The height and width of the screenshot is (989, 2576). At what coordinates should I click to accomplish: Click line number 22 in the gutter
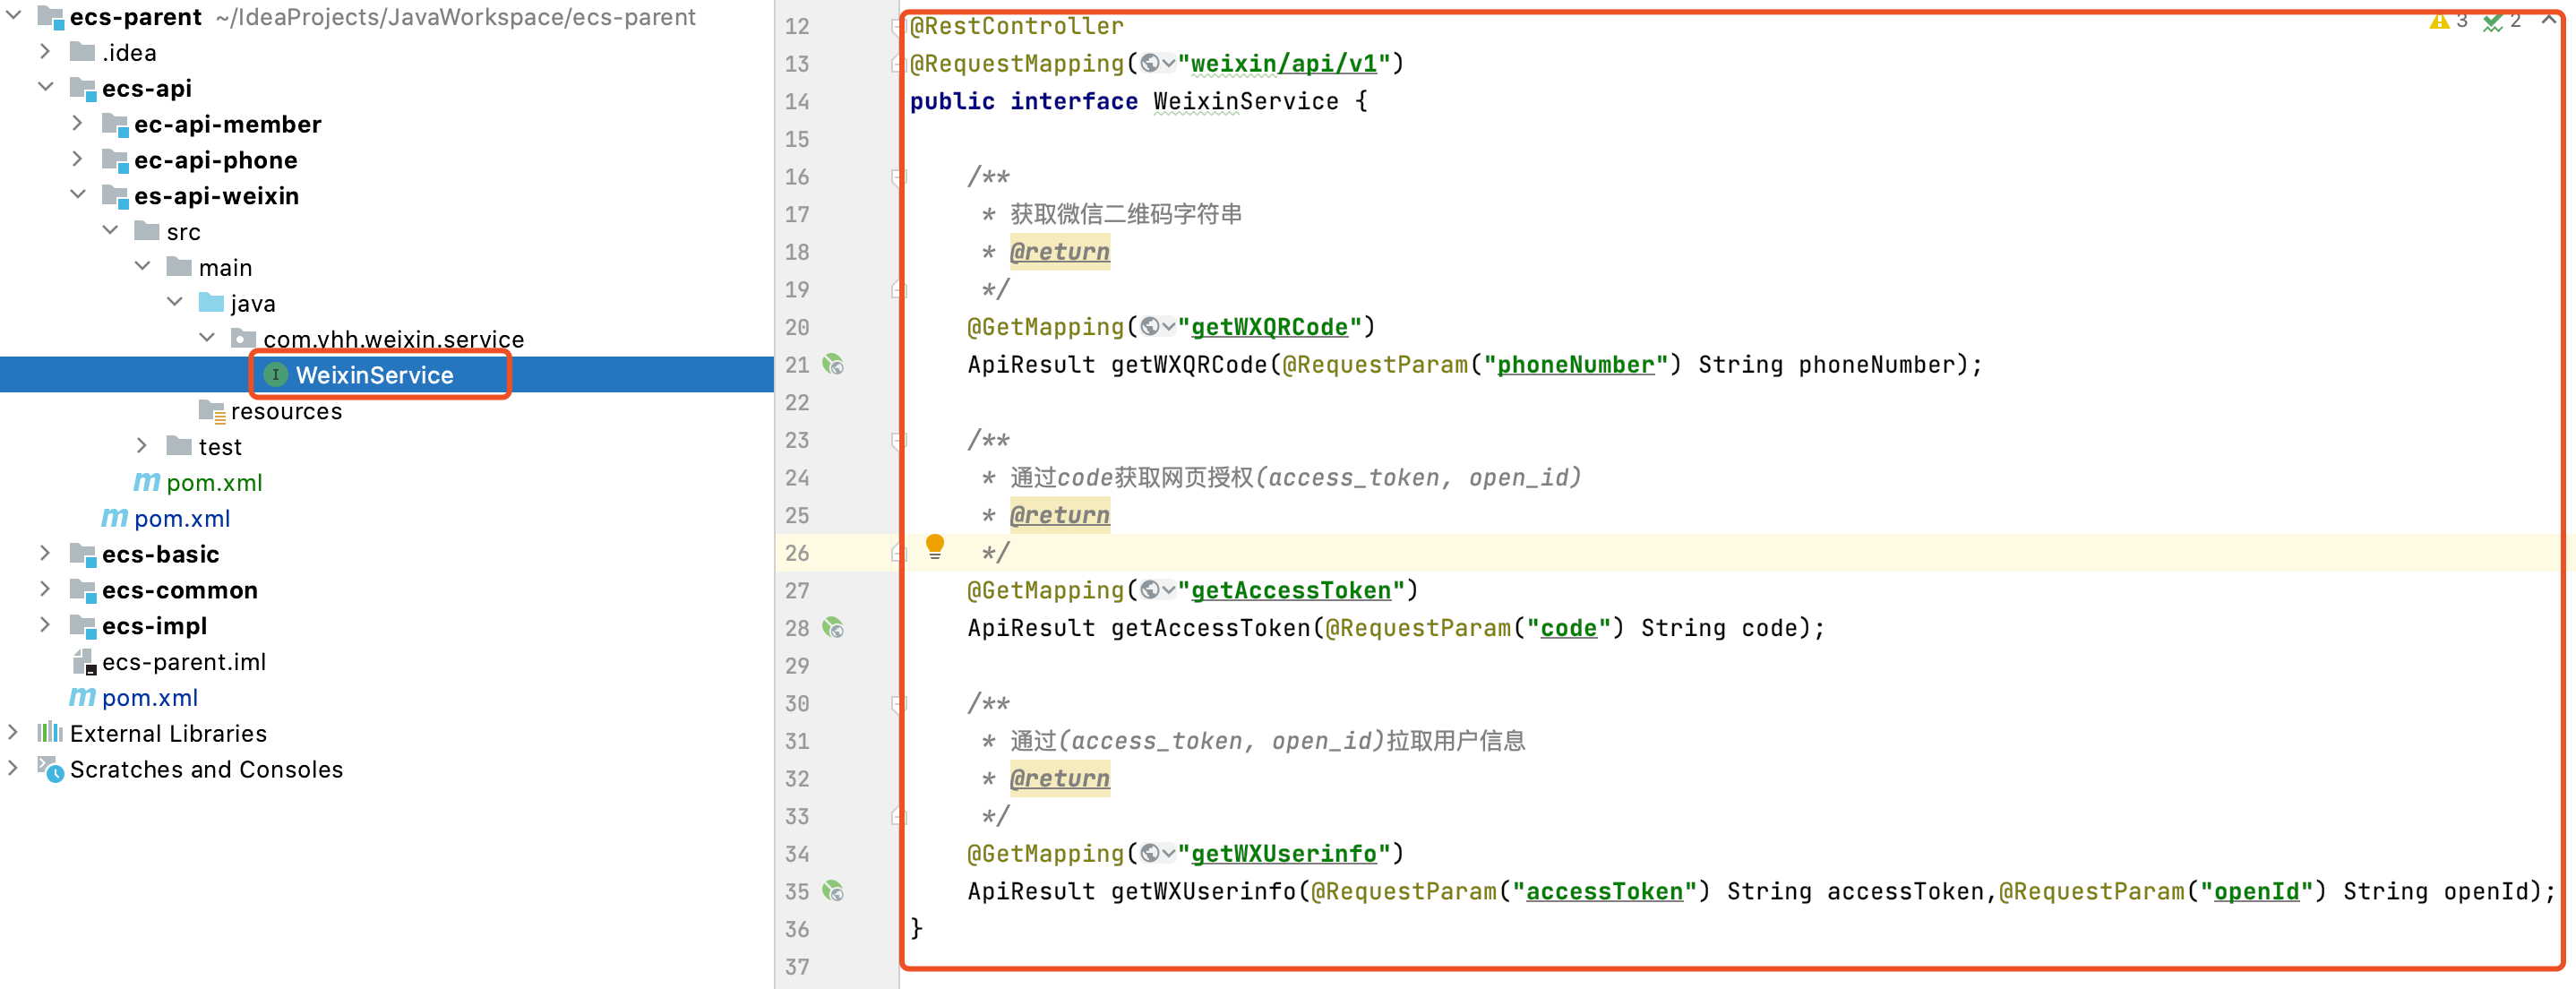796,403
